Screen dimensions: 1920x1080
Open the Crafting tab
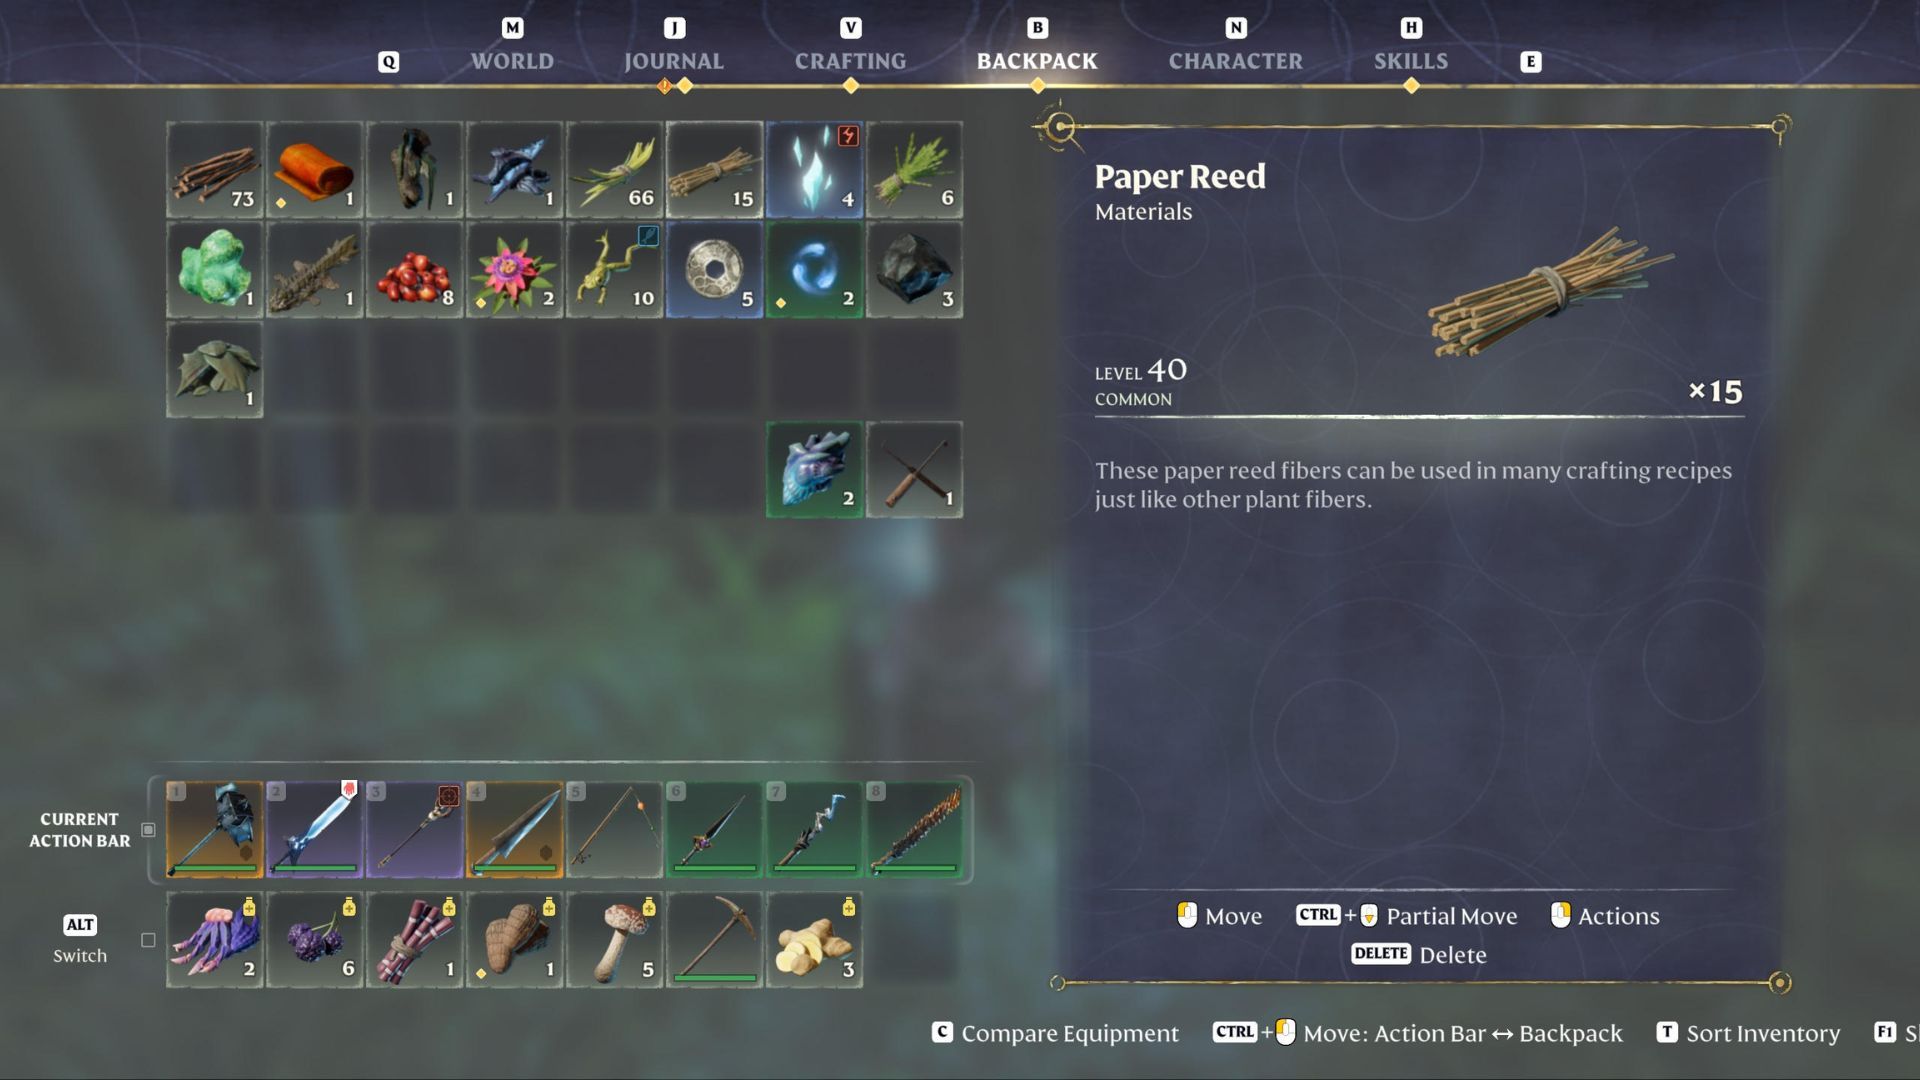(850, 61)
